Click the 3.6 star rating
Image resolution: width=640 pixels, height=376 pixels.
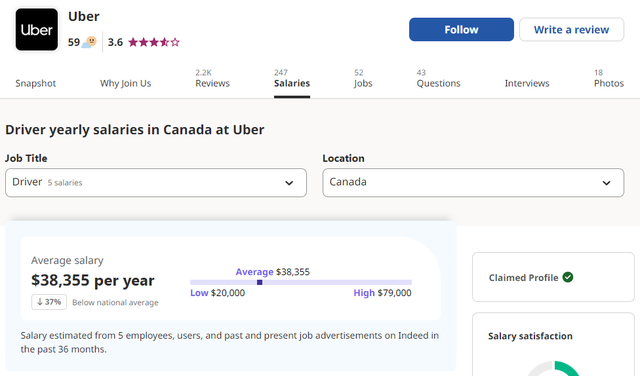pos(144,42)
